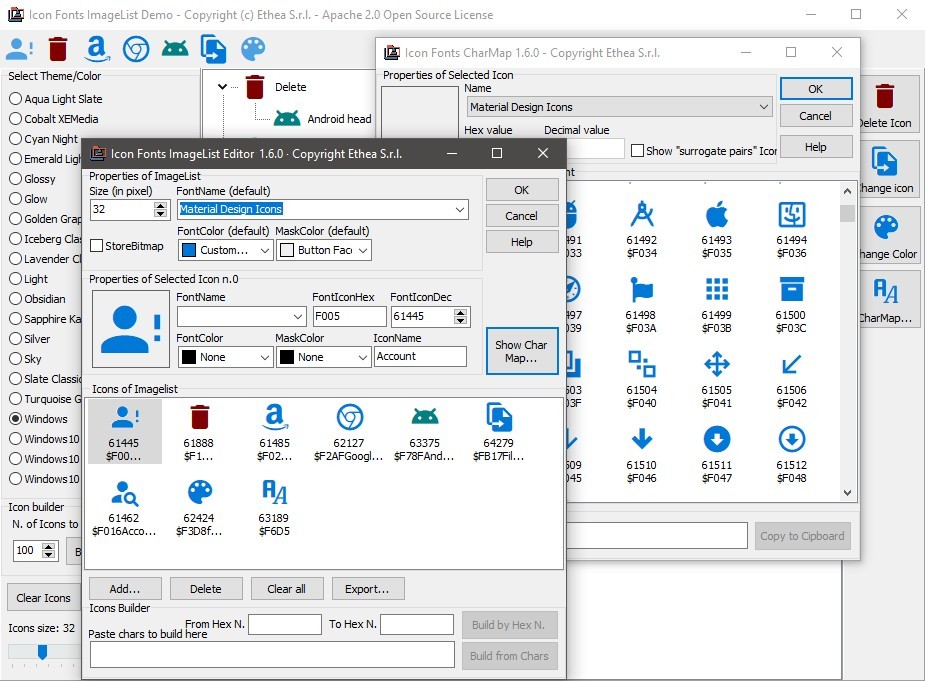Image resolution: width=925 pixels, height=681 pixels.
Task: Click the Export... button
Action: pos(368,589)
